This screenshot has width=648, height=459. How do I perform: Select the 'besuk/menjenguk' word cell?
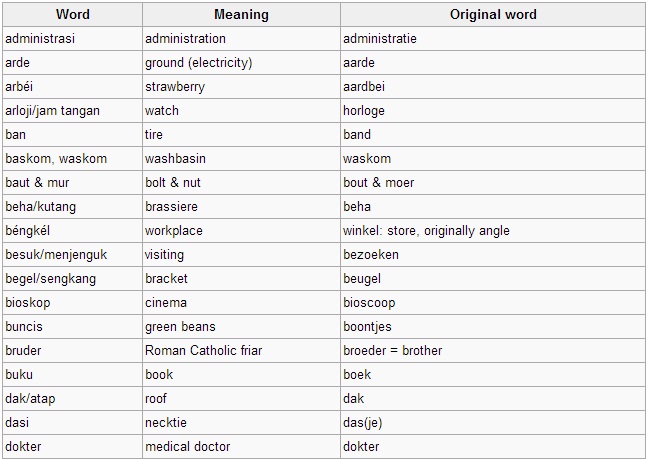73,254
